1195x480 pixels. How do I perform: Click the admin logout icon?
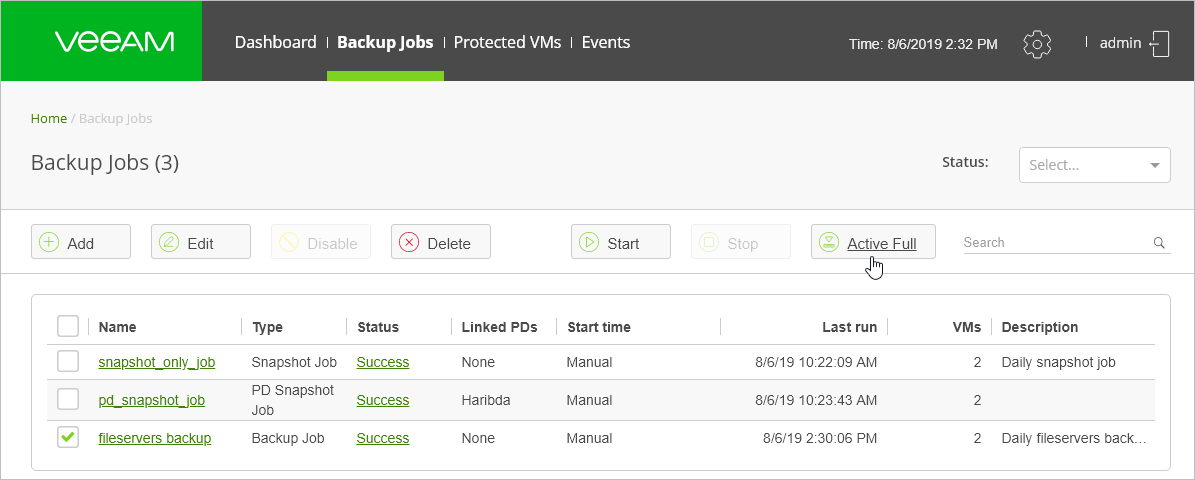click(x=1160, y=43)
